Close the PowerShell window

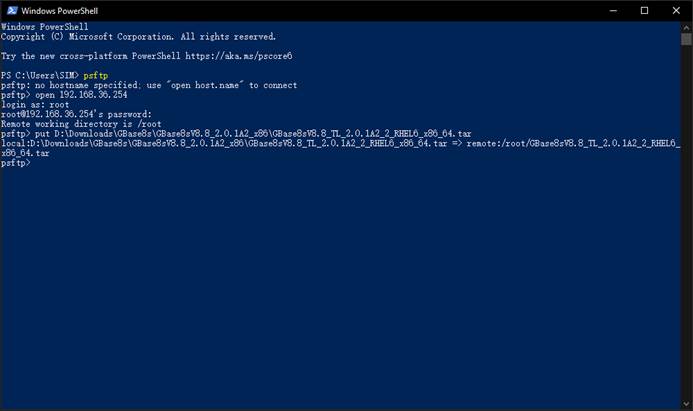tap(676, 11)
